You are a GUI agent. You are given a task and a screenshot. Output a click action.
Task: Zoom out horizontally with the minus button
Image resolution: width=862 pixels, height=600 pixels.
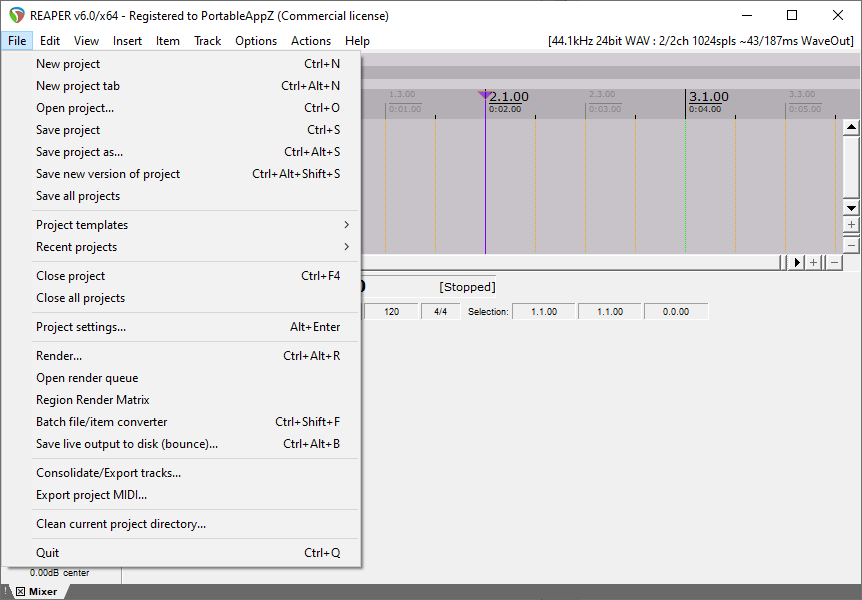click(835, 262)
